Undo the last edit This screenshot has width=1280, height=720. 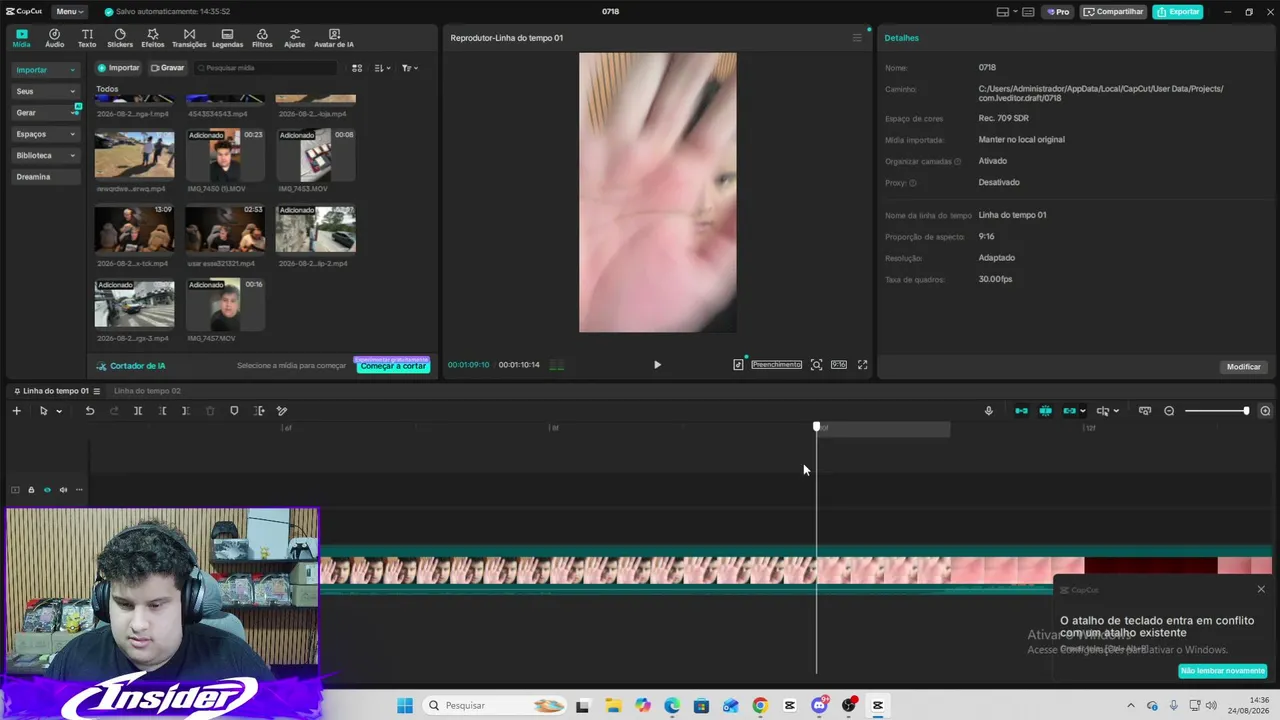[x=89, y=411]
